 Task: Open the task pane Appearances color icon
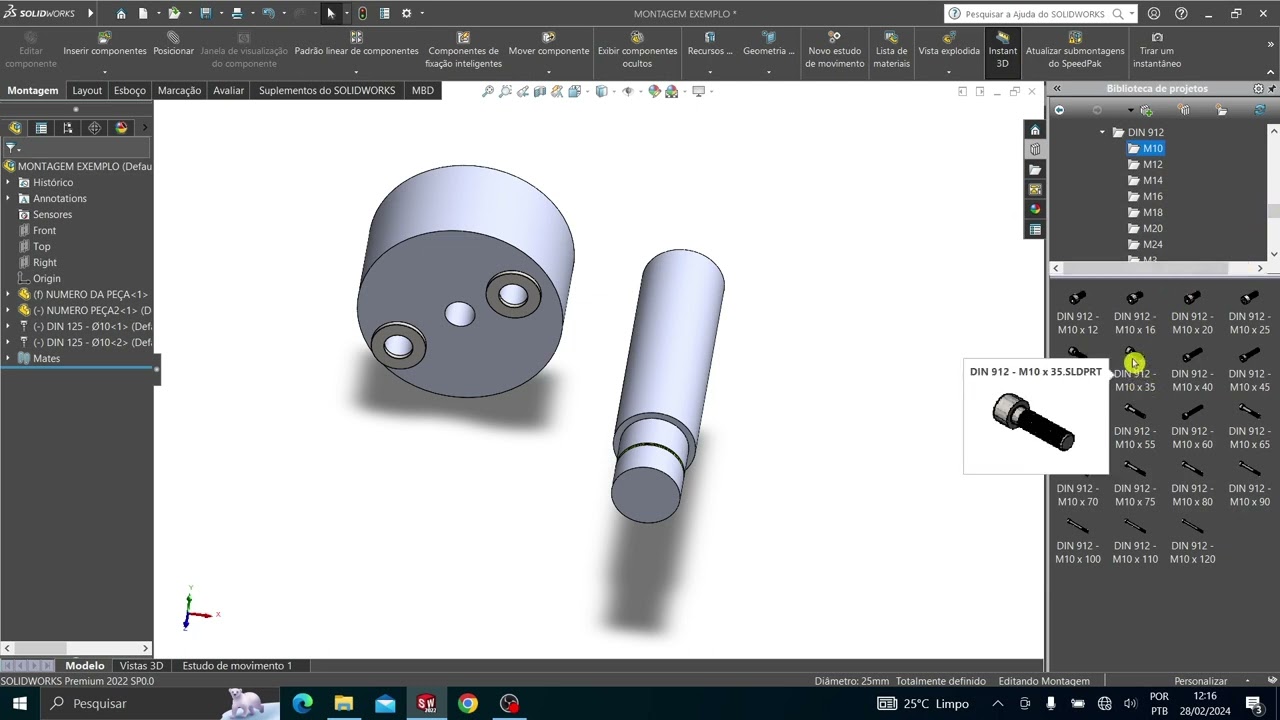[x=1035, y=209]
